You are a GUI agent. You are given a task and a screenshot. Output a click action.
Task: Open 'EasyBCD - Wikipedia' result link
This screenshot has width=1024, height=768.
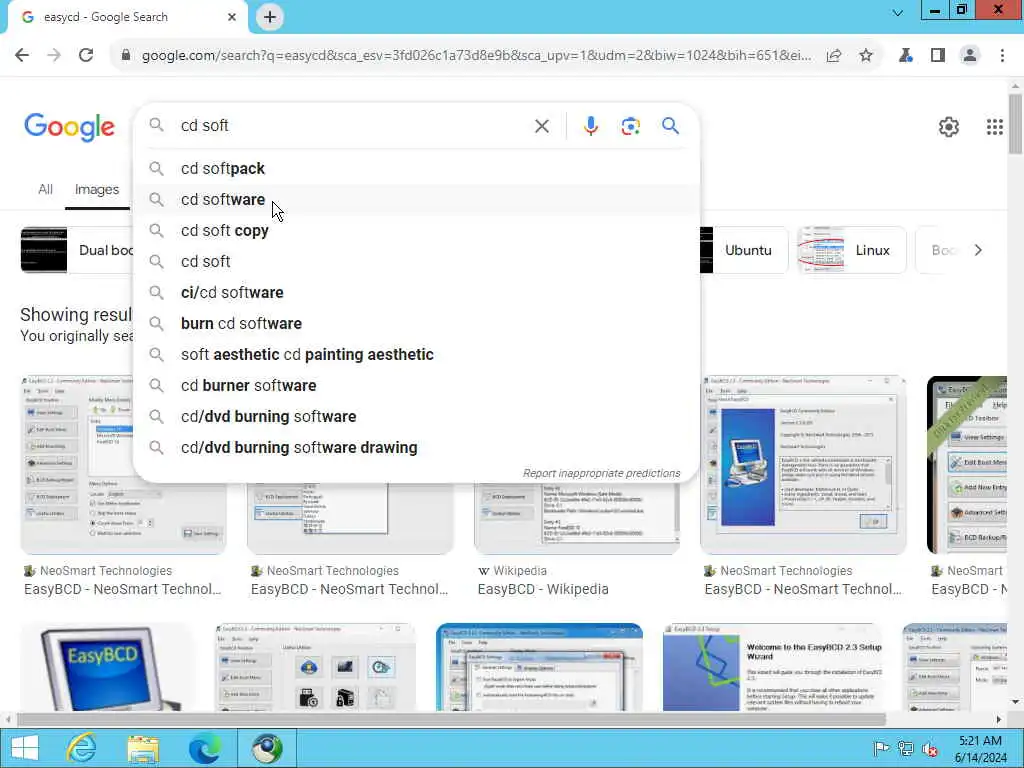[543, 589]
